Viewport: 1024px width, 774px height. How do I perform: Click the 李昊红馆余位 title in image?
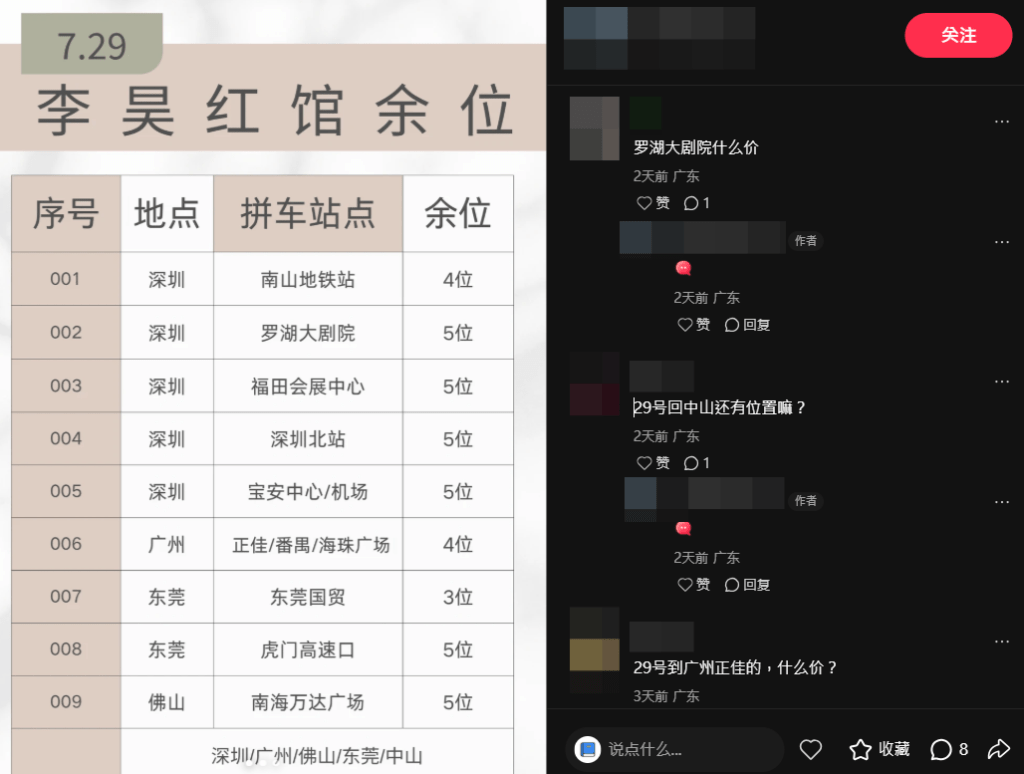(x=274, y=110)
